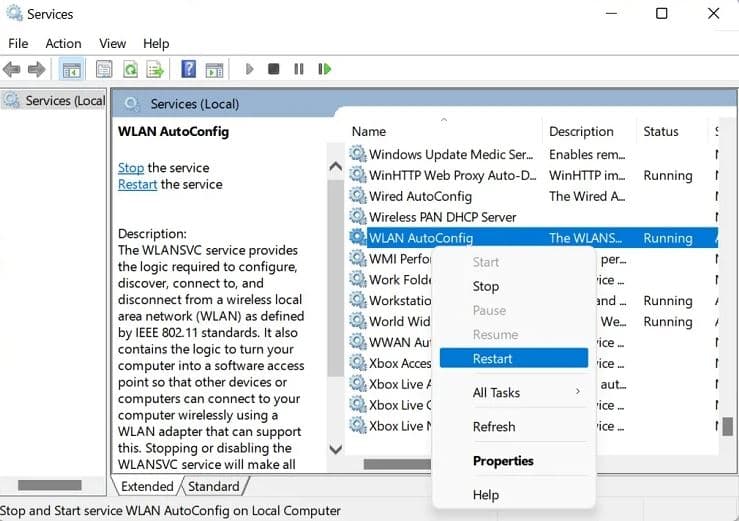Click 'The Wired A...' description cell

[x=587, y=196]
